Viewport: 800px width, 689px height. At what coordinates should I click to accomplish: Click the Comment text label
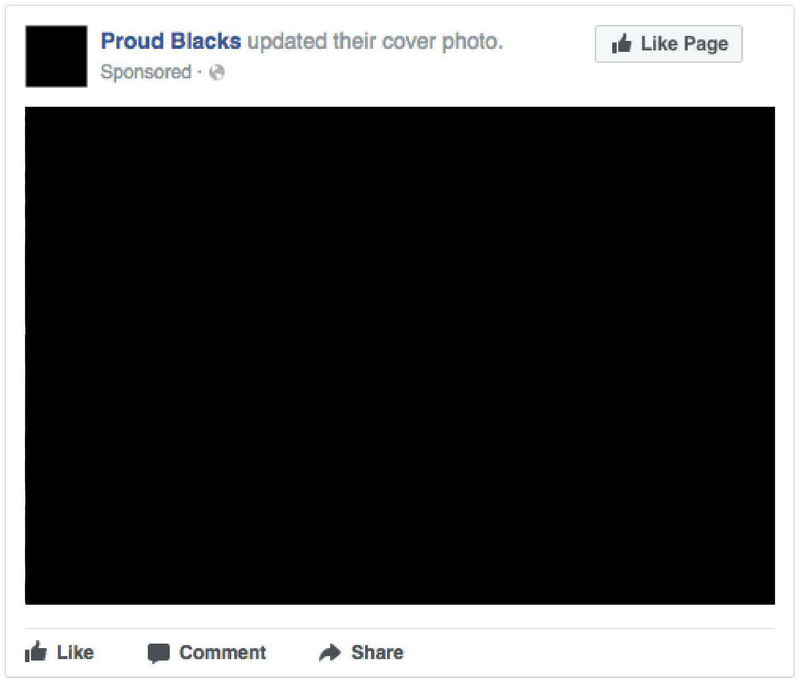pyautogui.click(x=222, y=652)
